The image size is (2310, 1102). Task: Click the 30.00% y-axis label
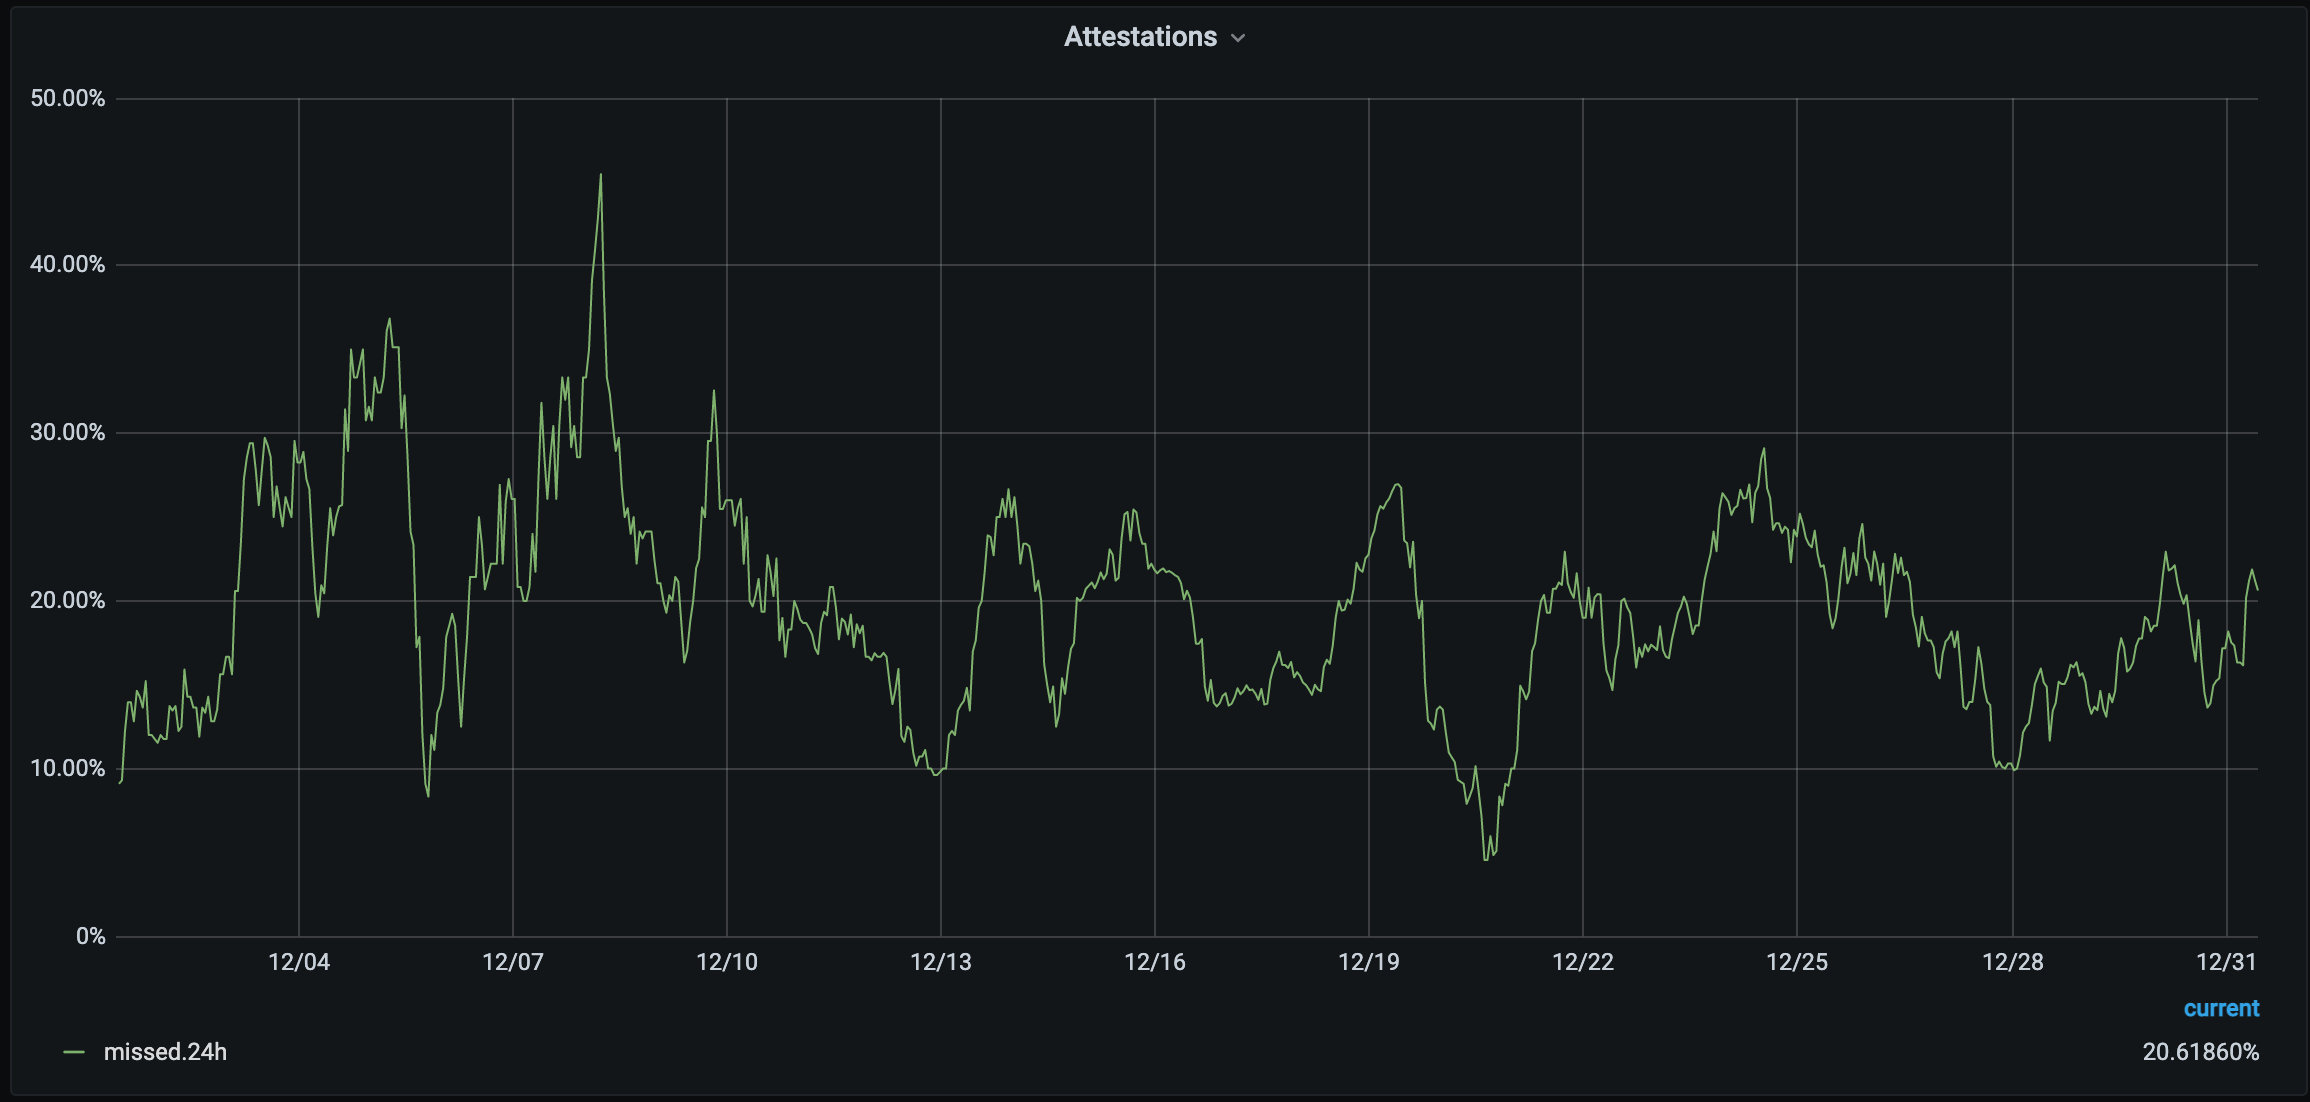(x=67, y=432)
